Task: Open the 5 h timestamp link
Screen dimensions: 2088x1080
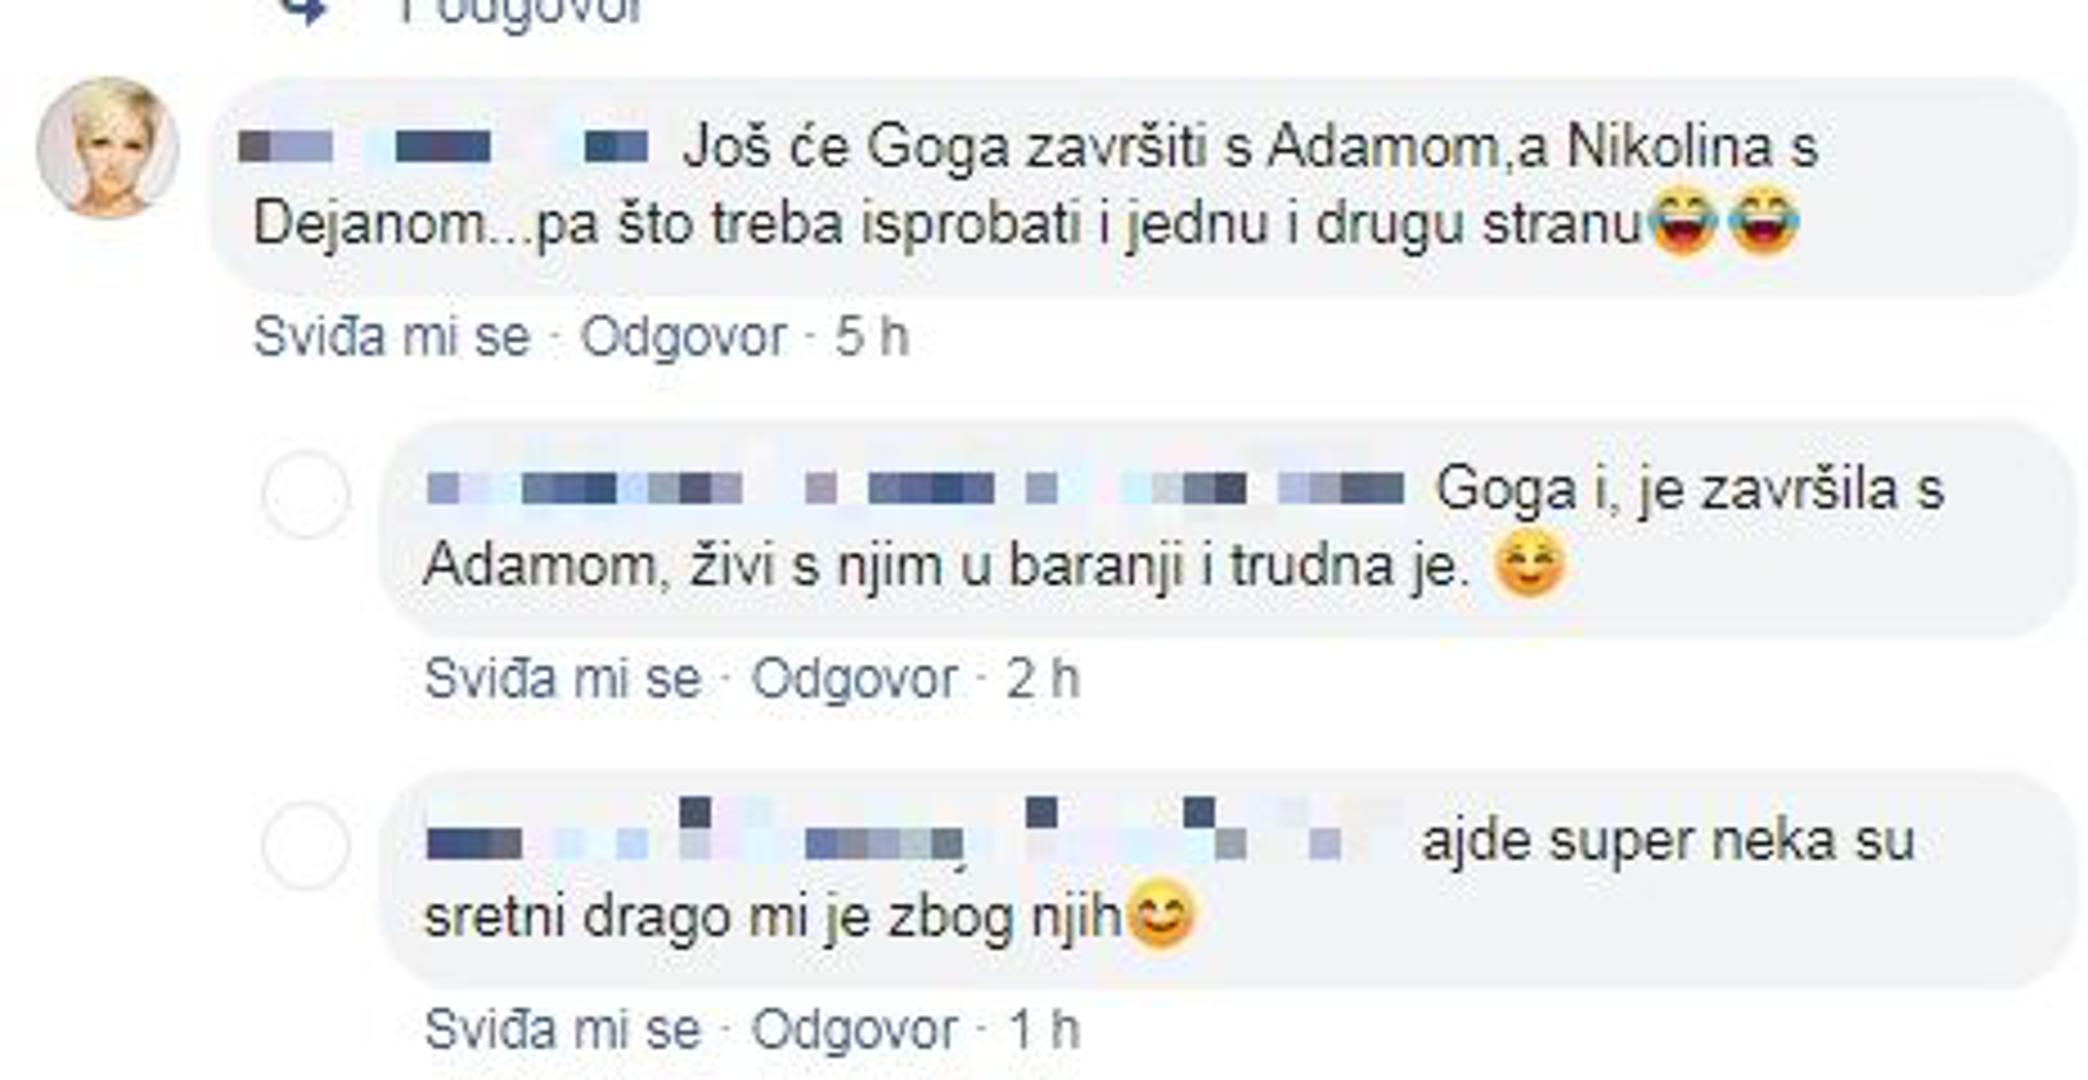Action: click(x=871, y=336)
